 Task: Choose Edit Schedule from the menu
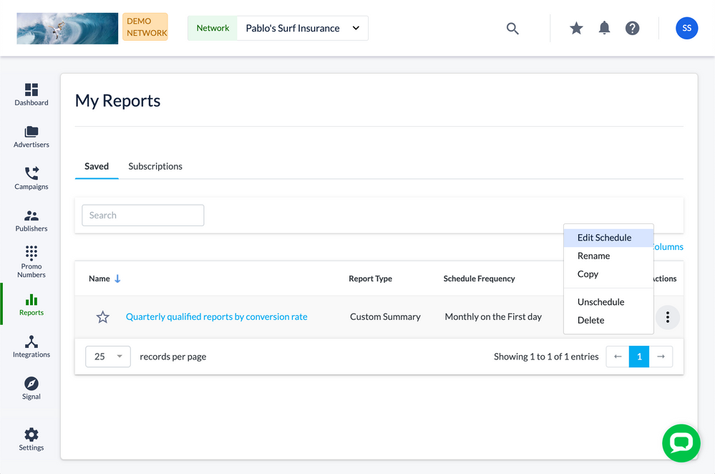608,238
